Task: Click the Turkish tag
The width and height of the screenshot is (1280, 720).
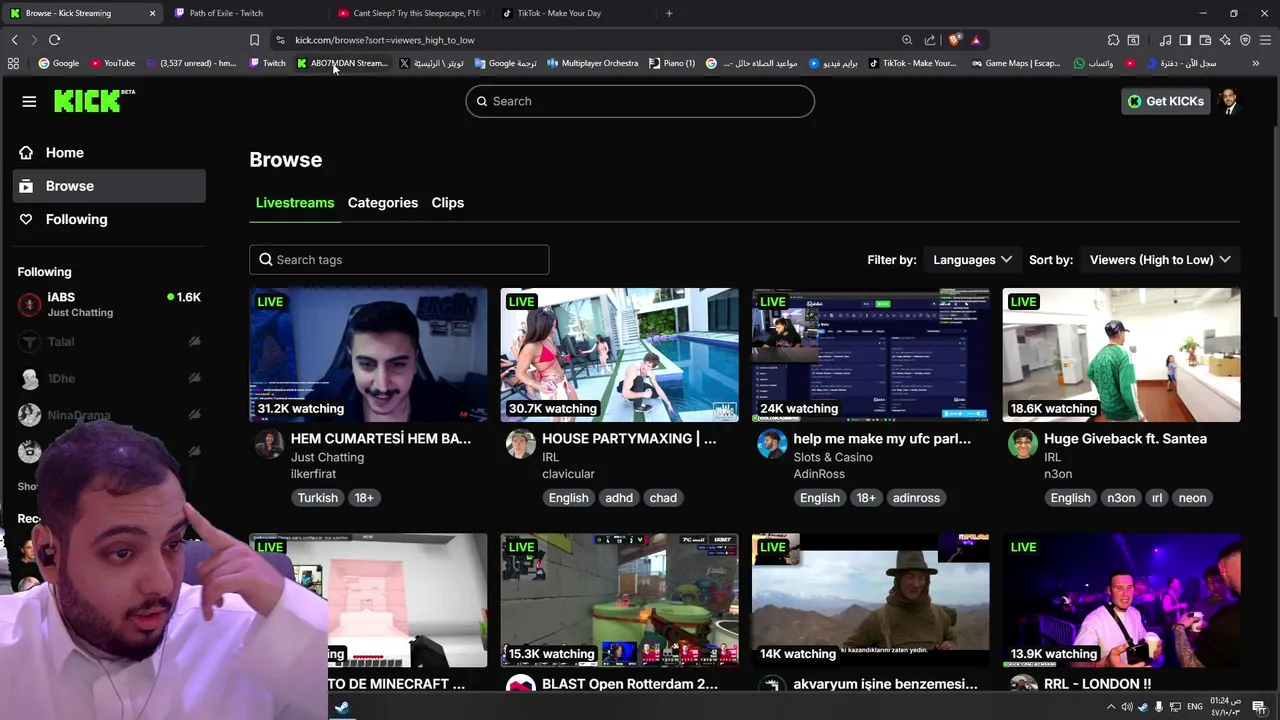Action: pos(318,498)
